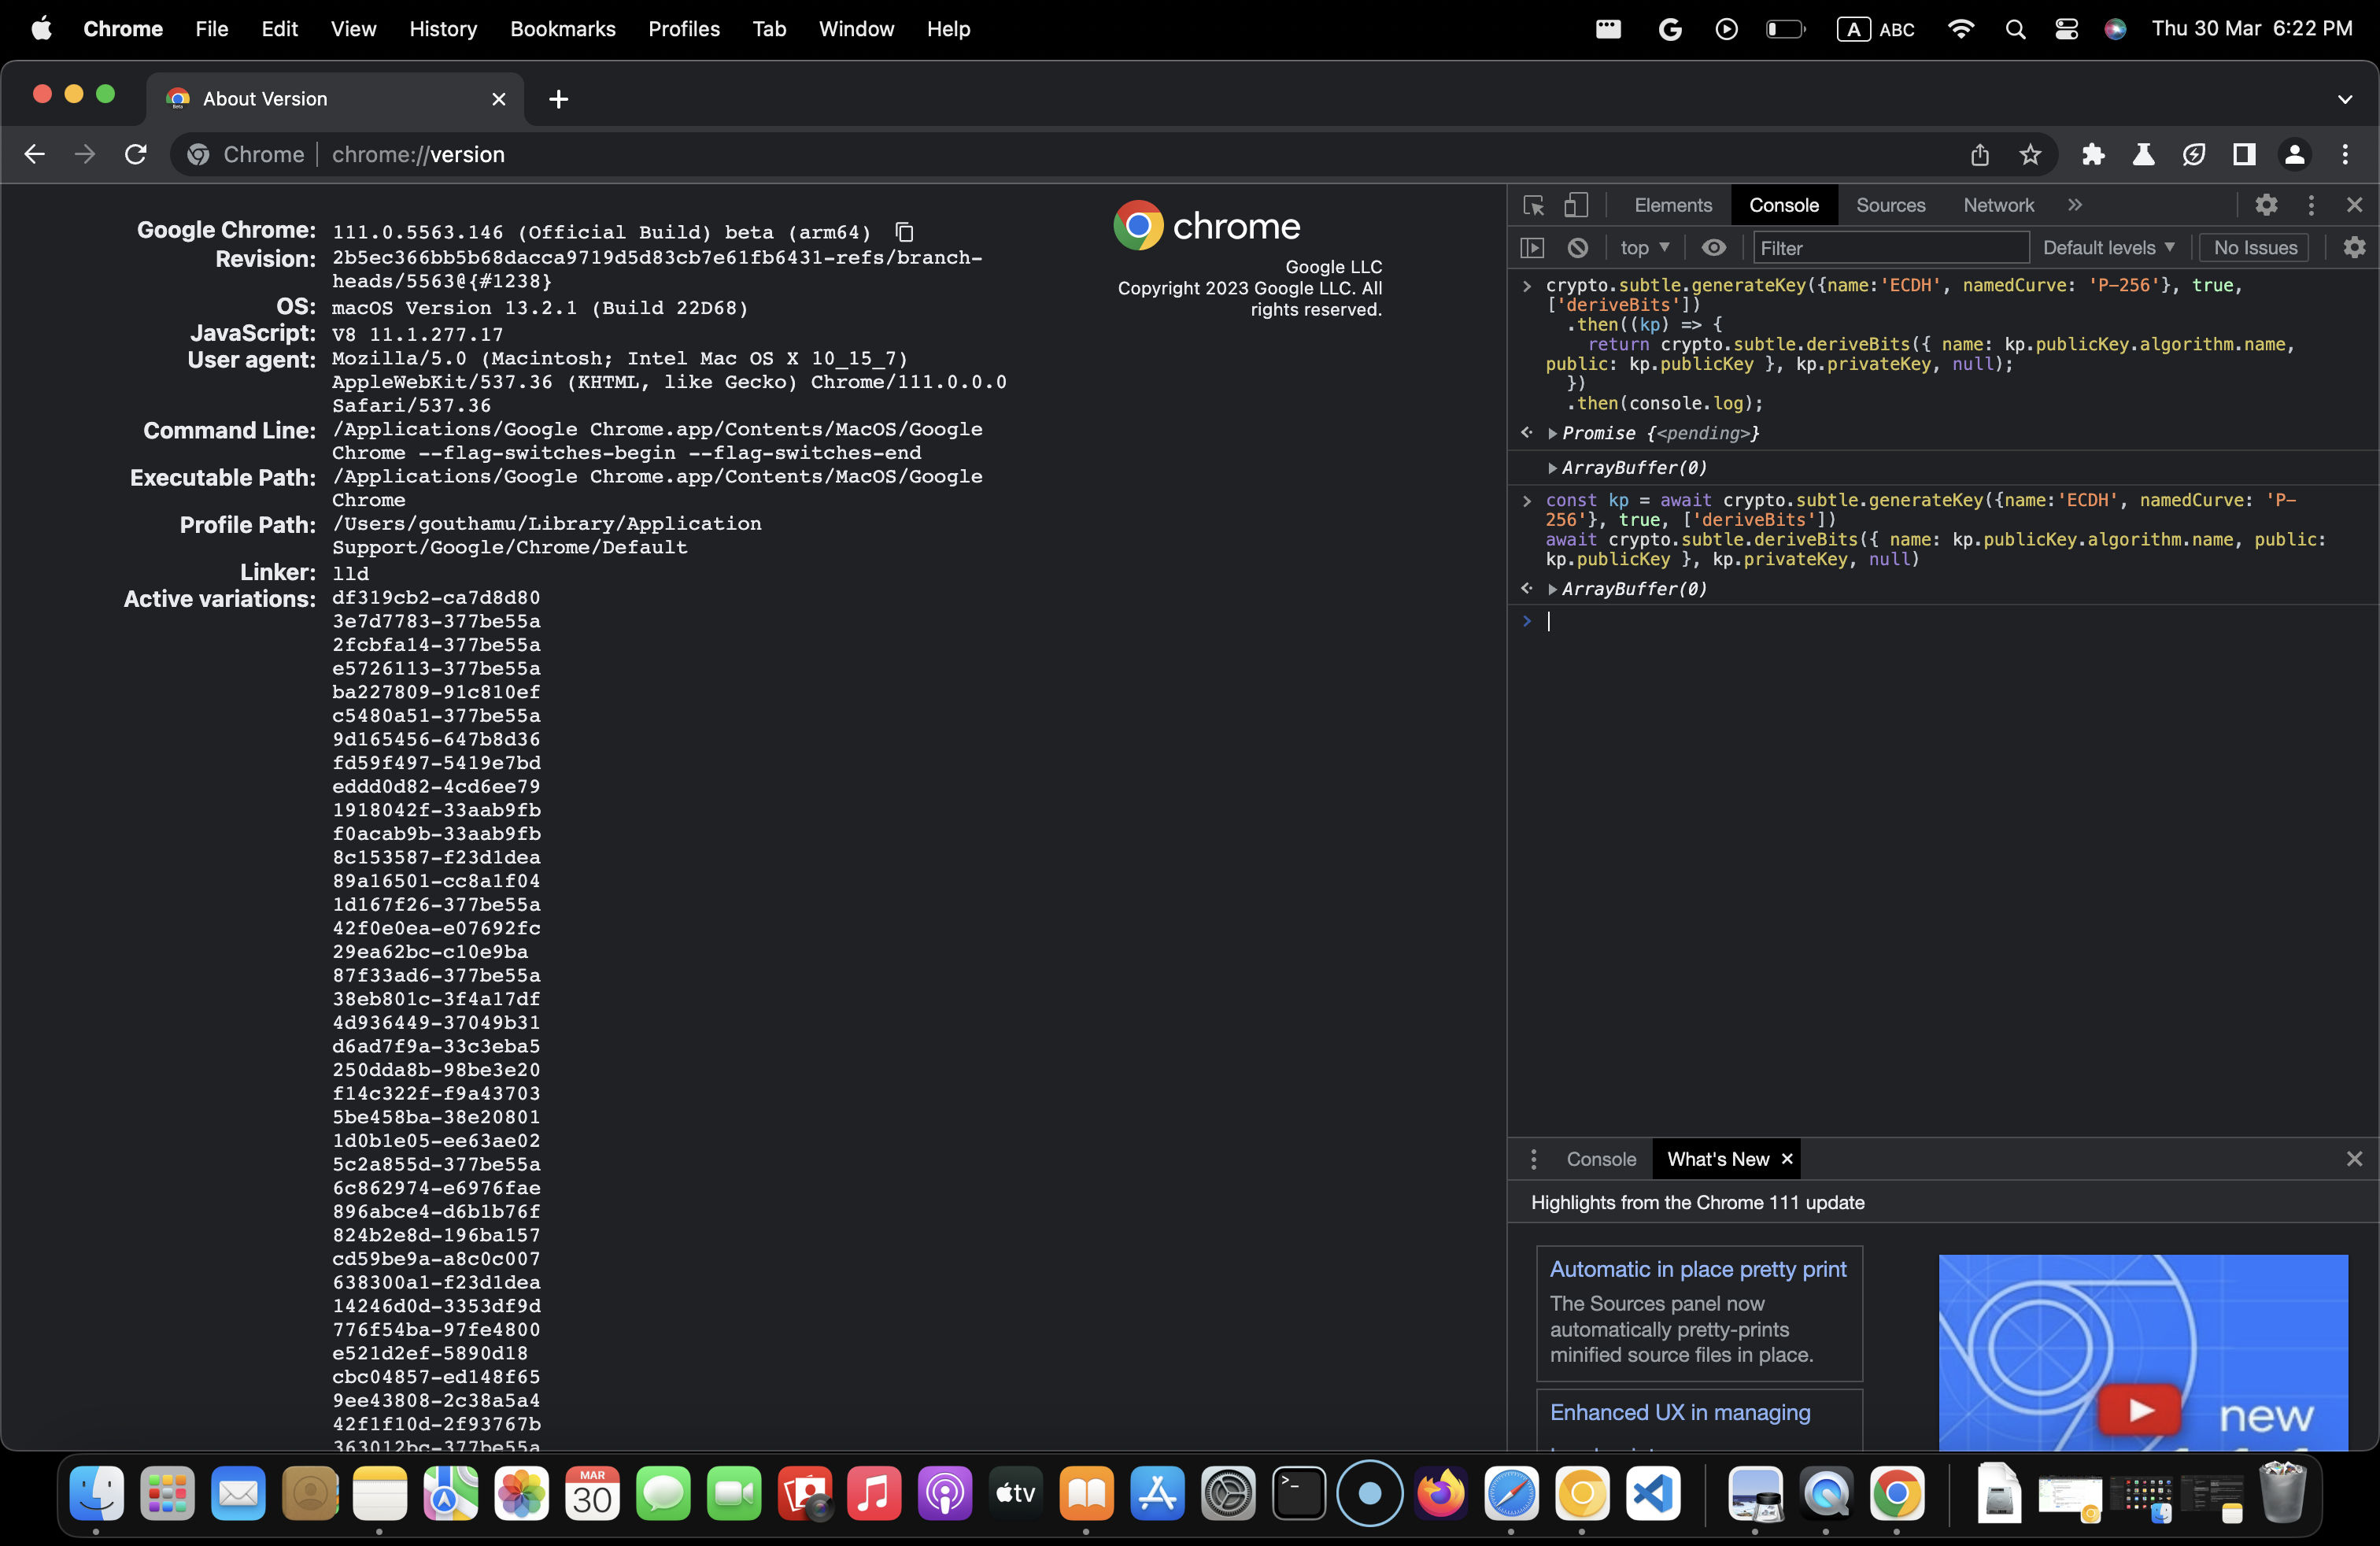
Task: Open Spotlight search in menu bar
Action: coord(2015,29)
